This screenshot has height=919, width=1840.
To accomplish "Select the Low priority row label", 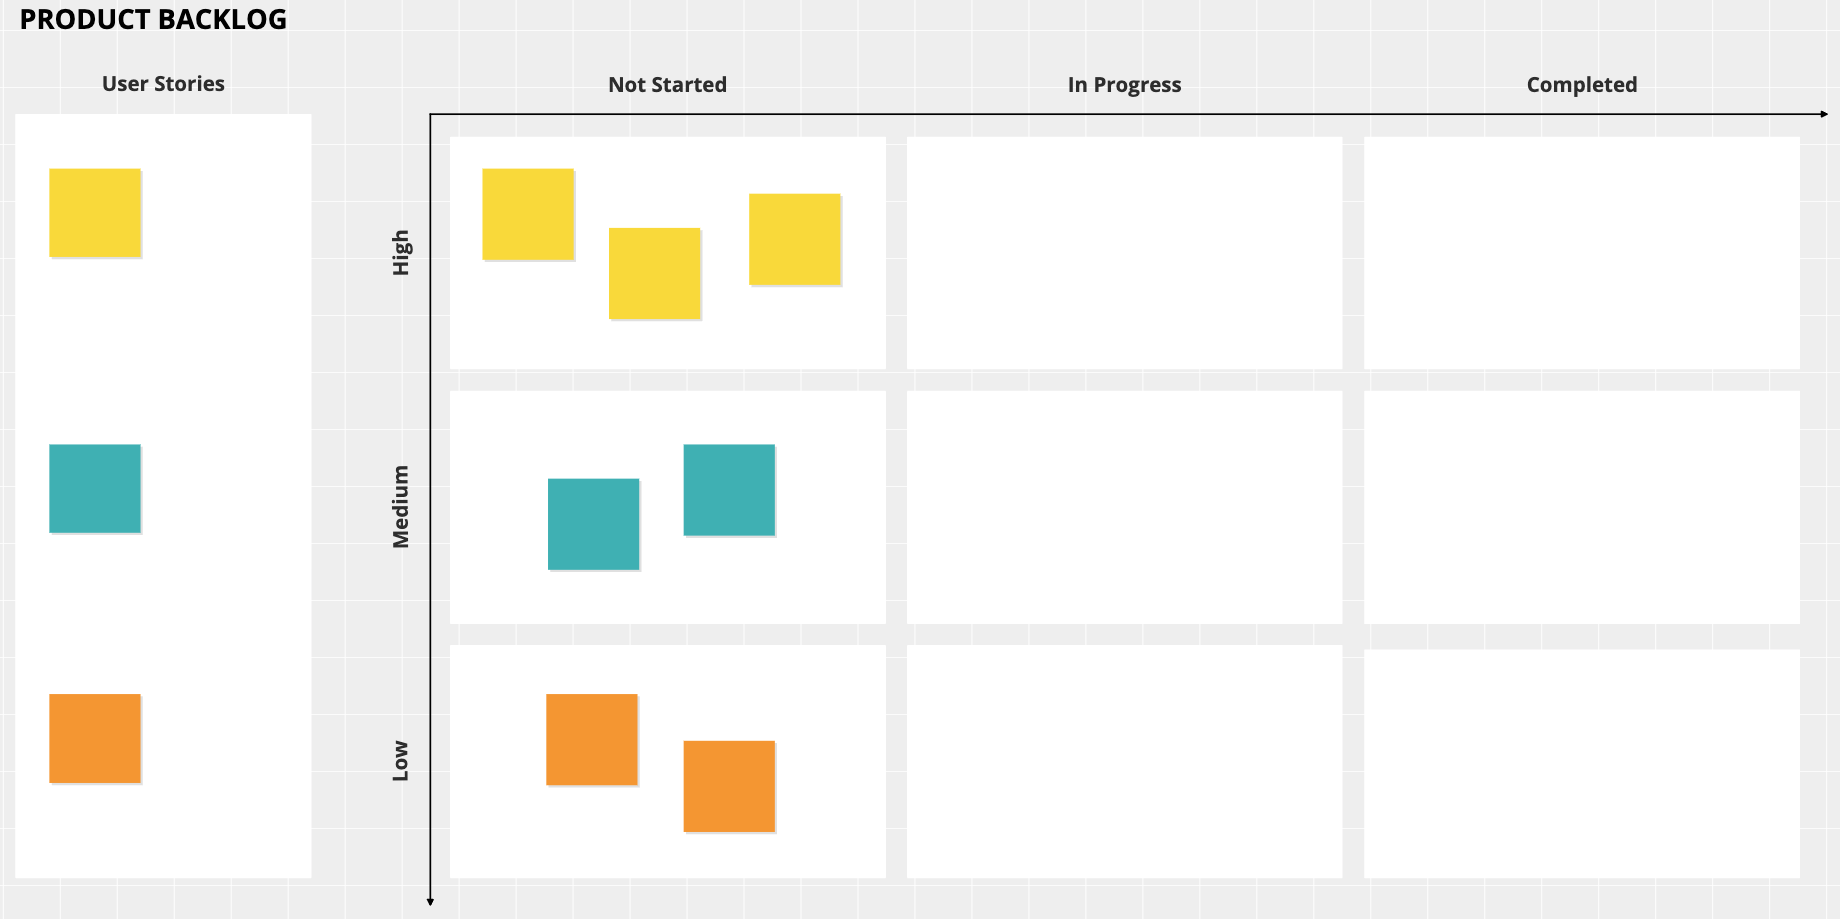I will [401, 760].
